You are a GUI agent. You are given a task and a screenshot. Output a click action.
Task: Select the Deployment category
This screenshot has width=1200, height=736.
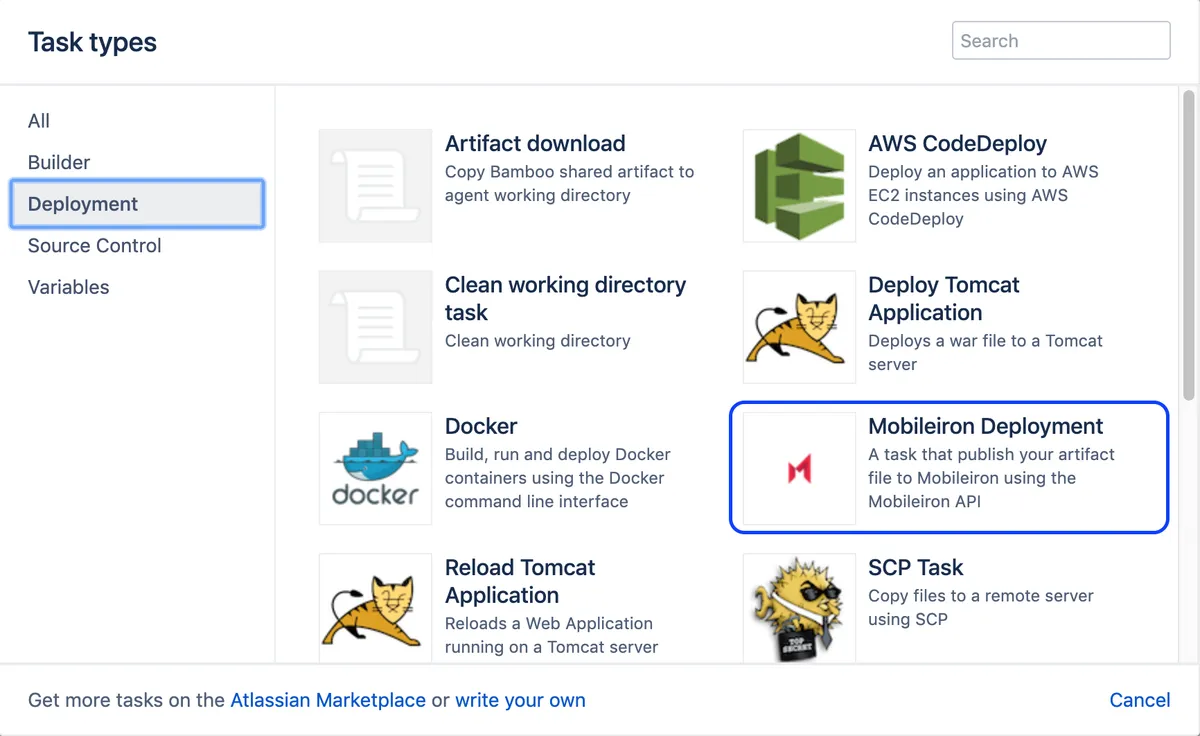[x=137, y=204]
